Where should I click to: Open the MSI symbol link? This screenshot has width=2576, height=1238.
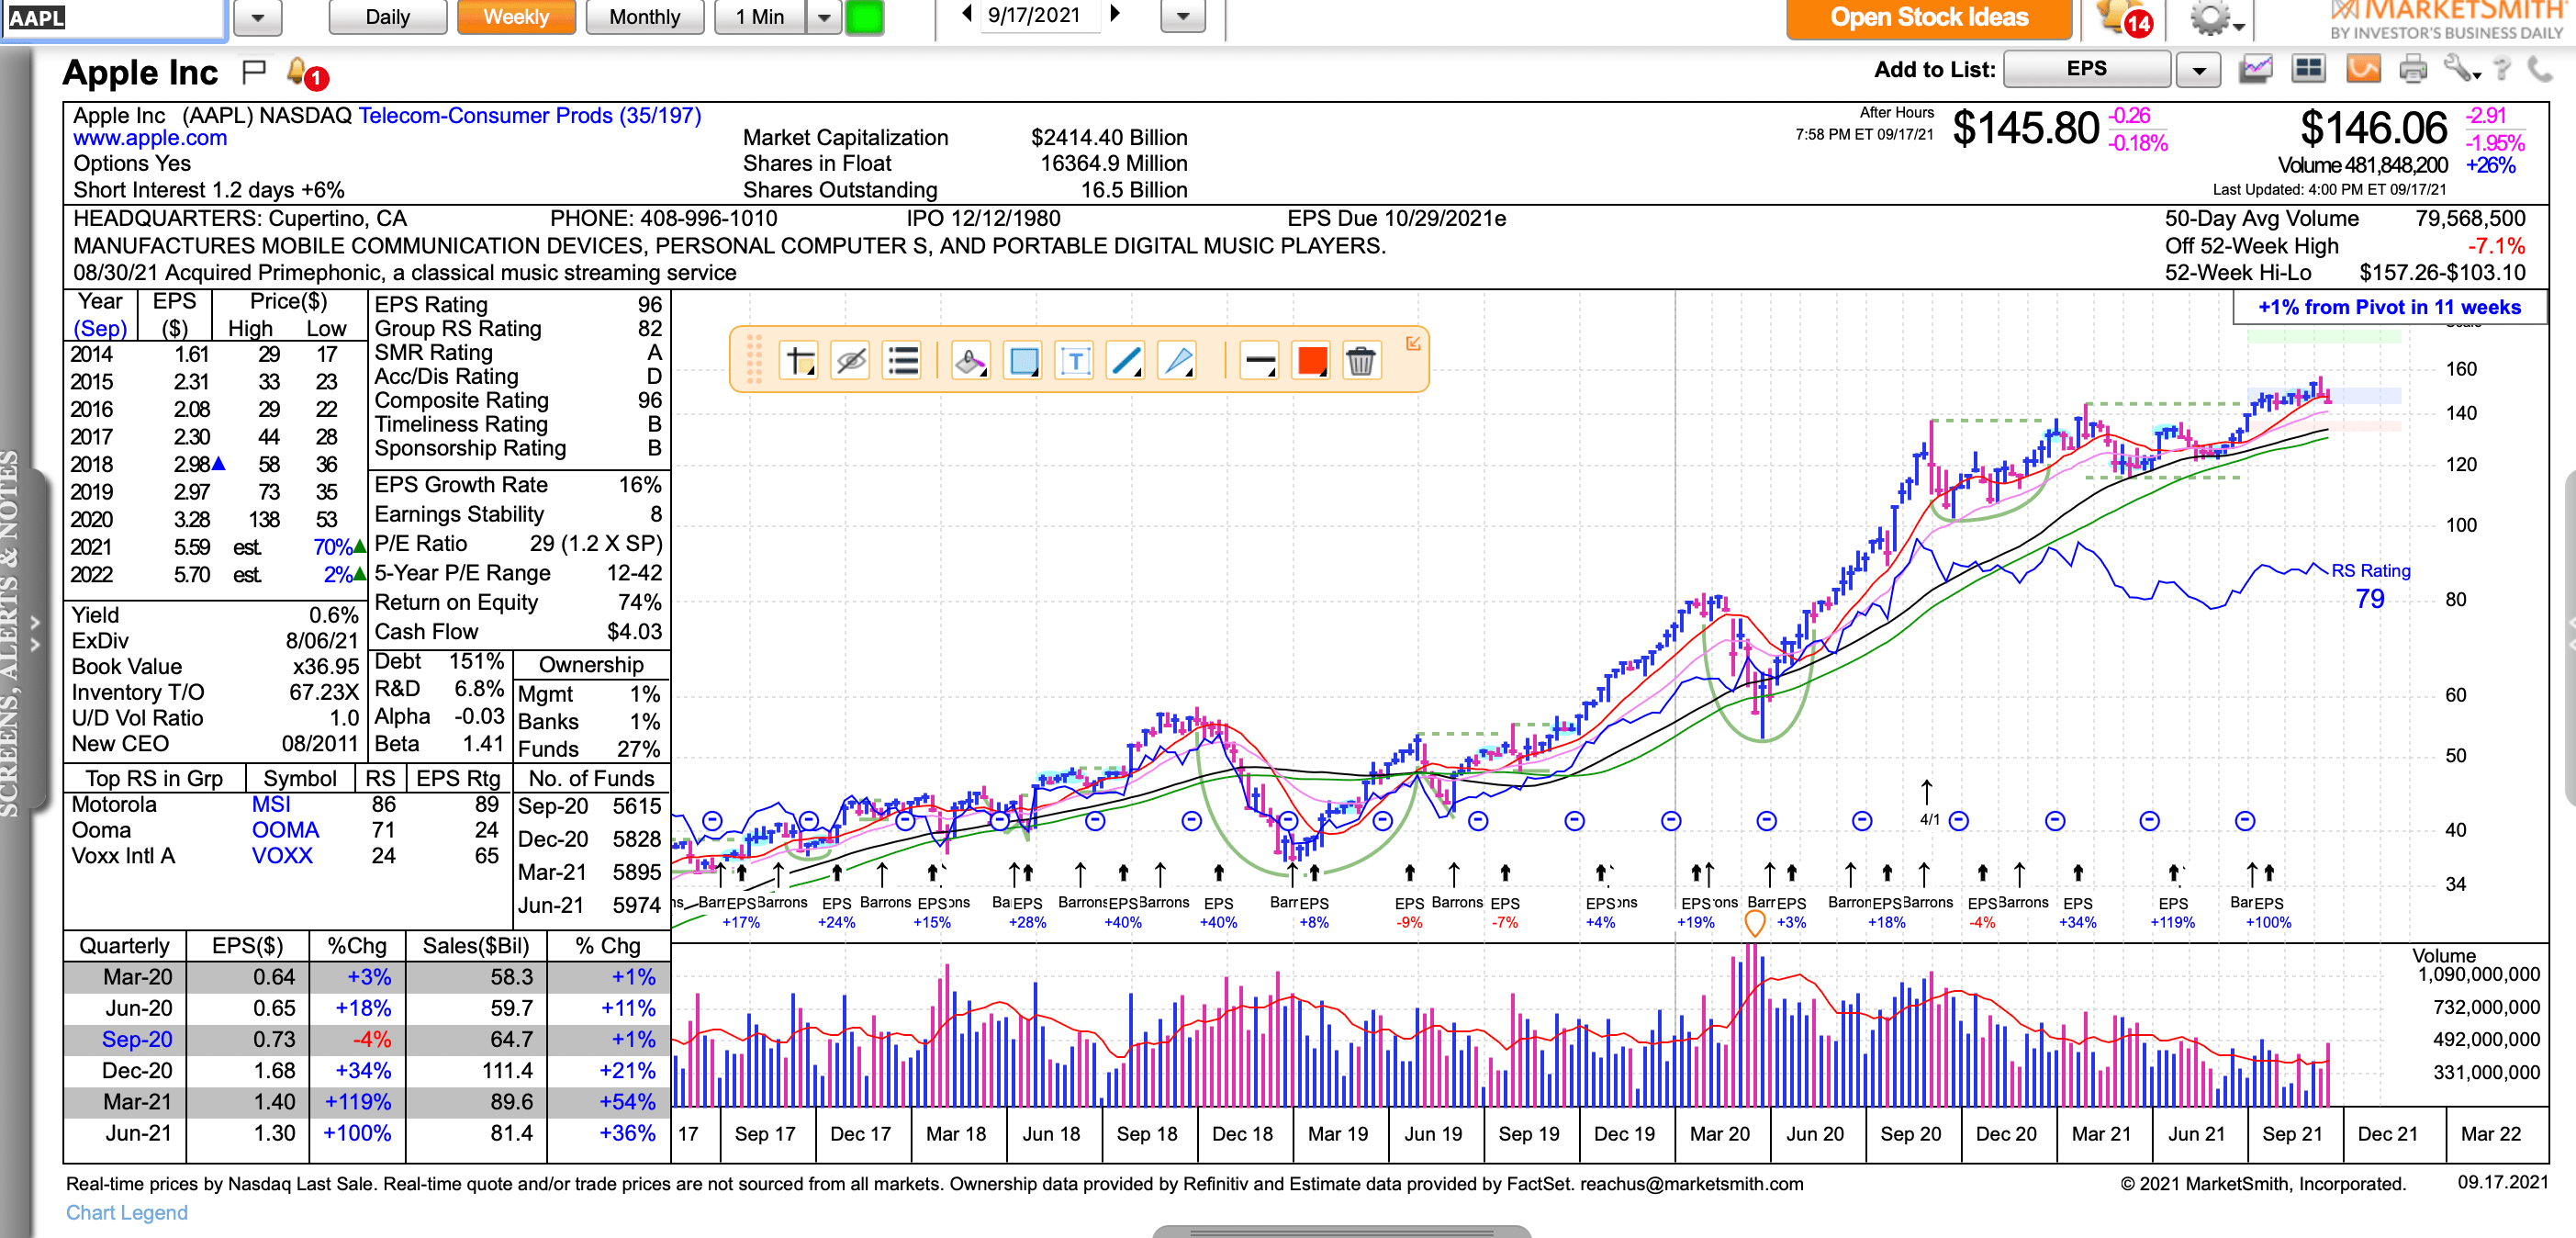point(271,804)
